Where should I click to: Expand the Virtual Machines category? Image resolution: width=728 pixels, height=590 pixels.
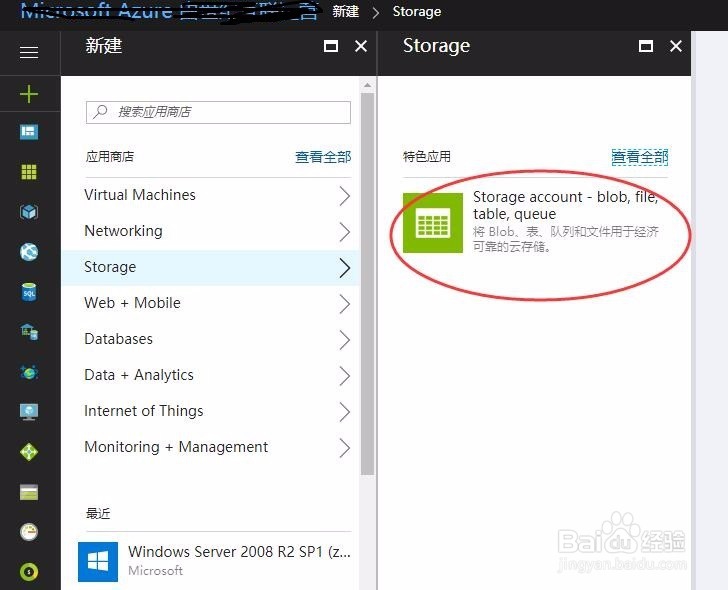pyautogui.click(x=217, y=195)
